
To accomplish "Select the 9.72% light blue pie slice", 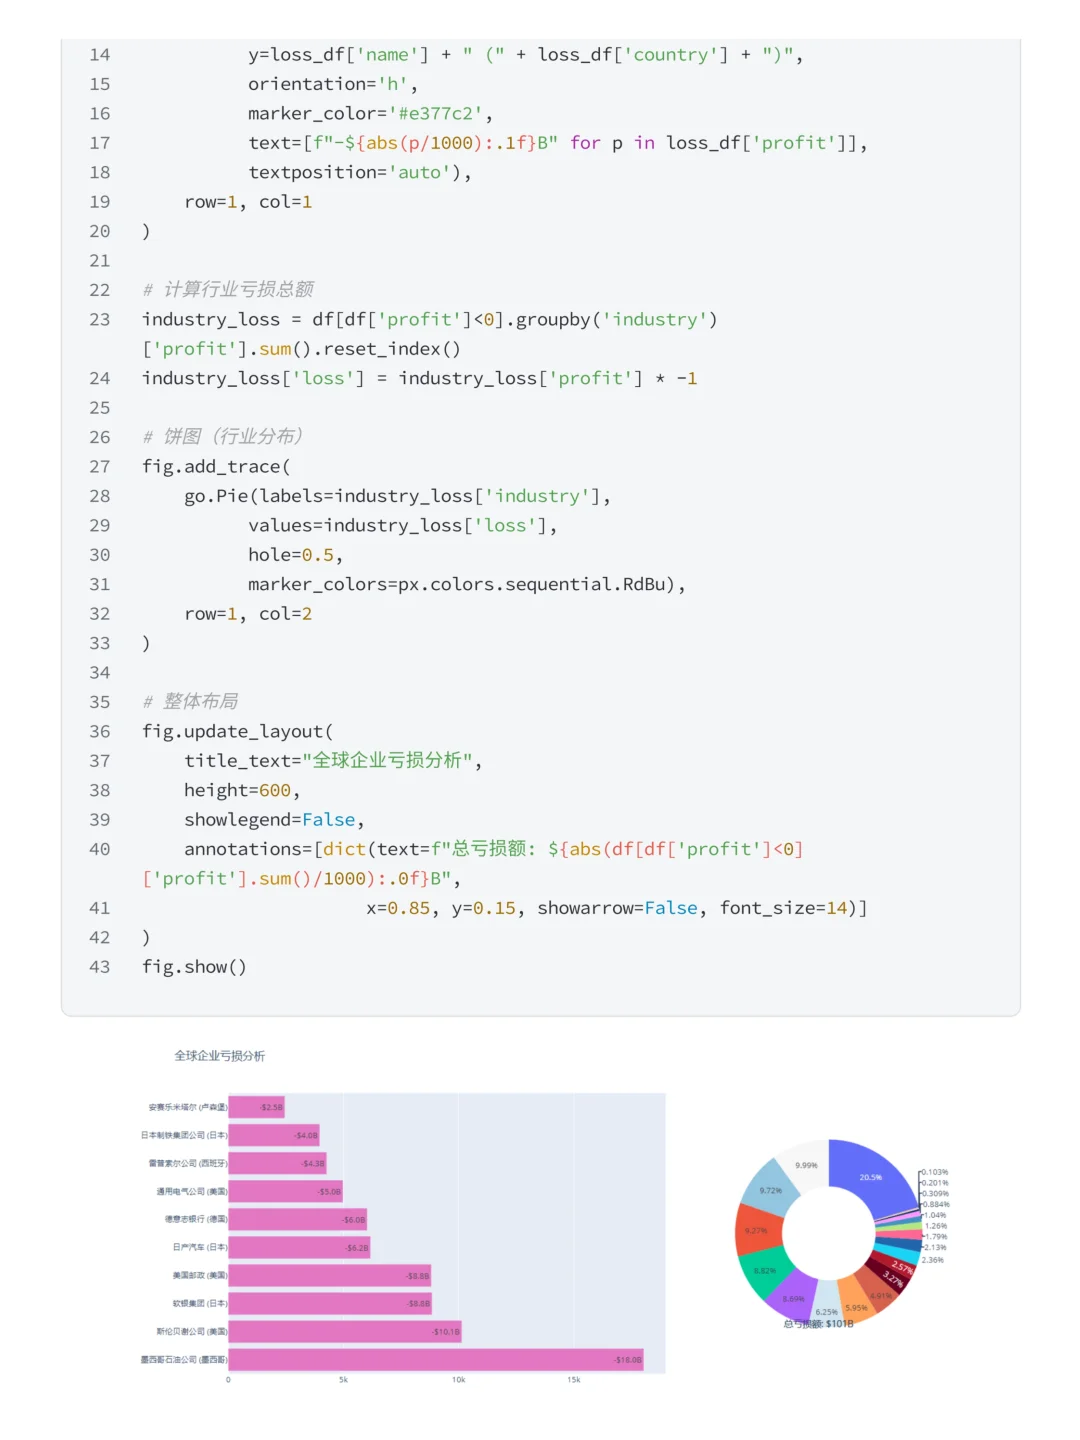I will click(772, 1189).
